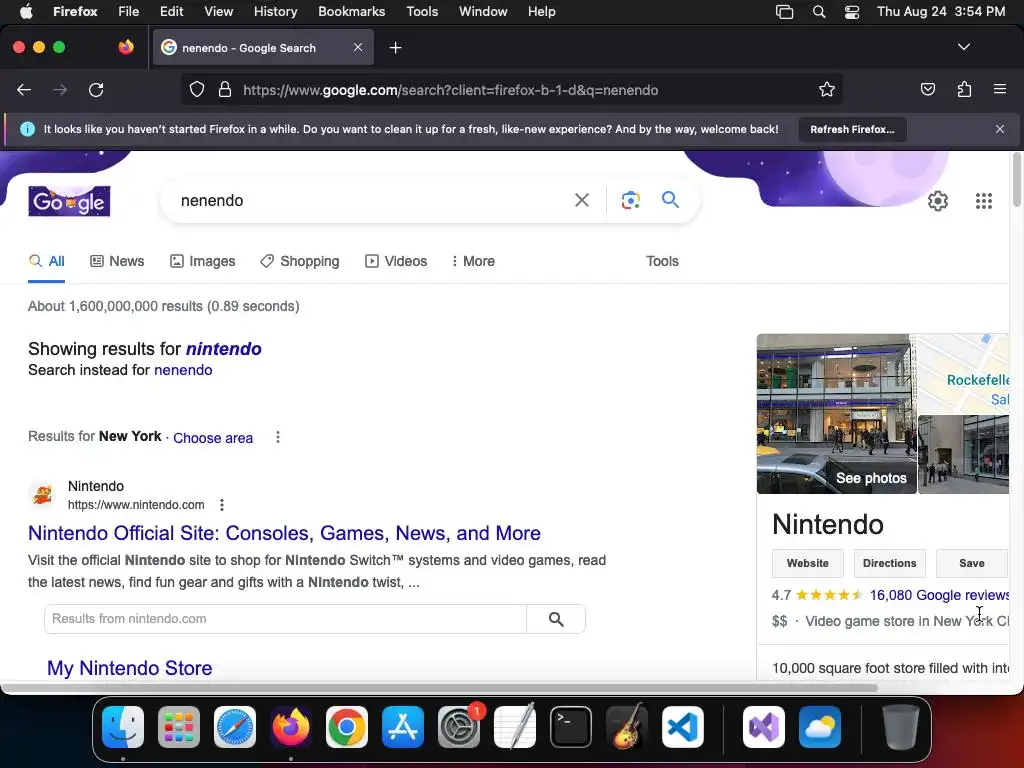1024x768 pixels.
Task: Open Spotlight search in the menu bar
Action: coord(819,12)
